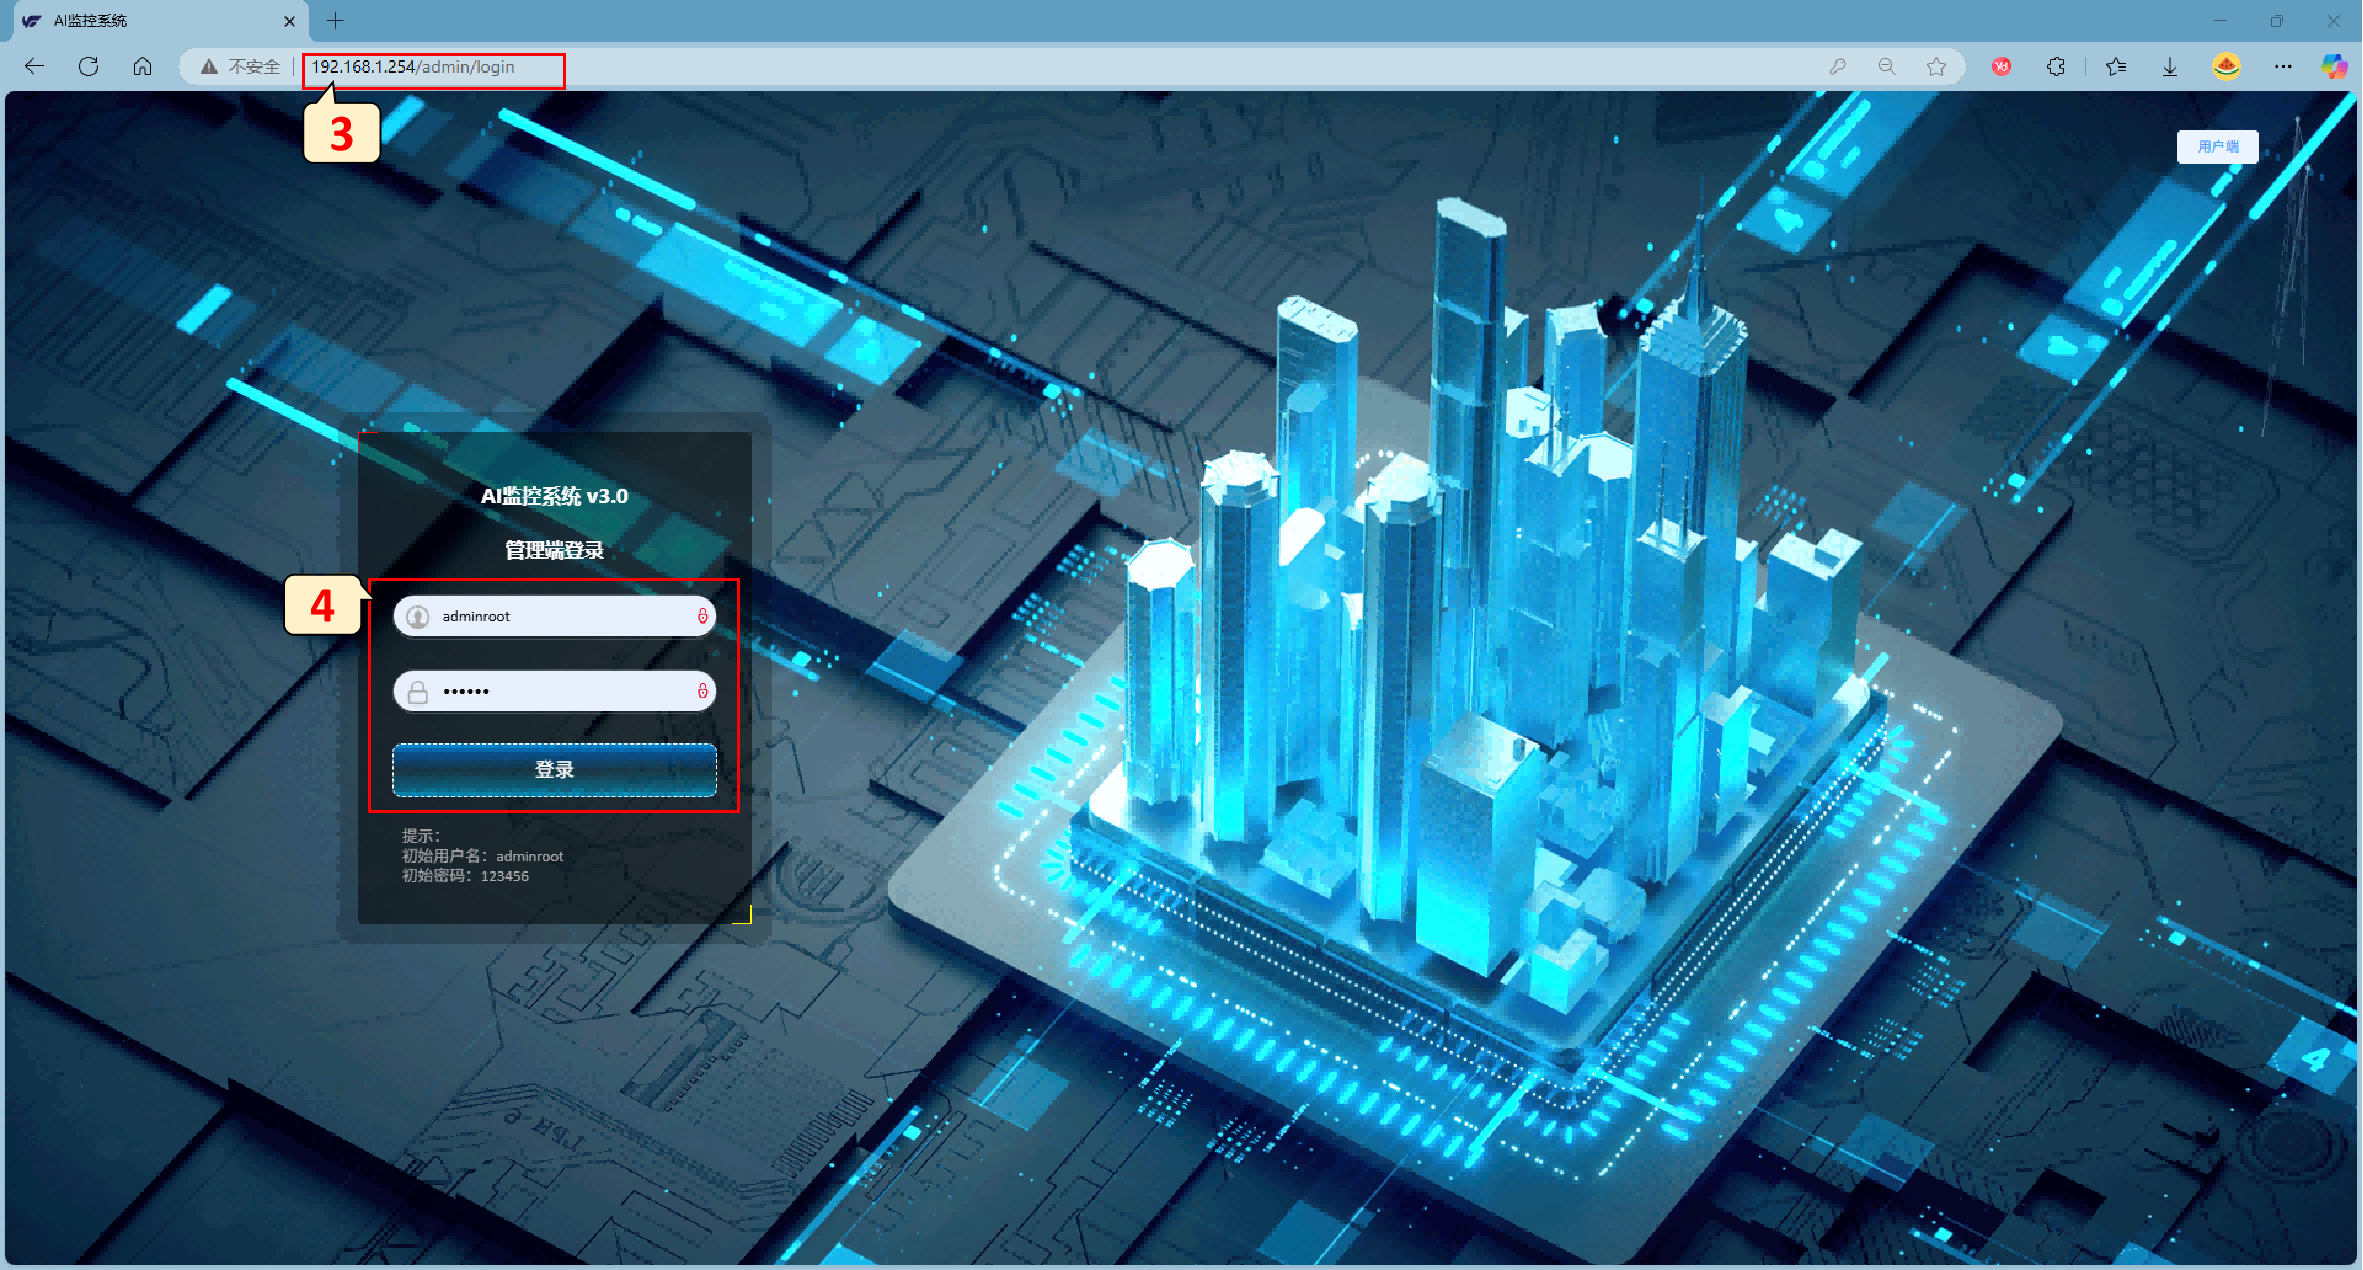The height and width of the screenshot is (1270, 2363).
Task: Click the 登录 login button
Action: tap(554, 770)
